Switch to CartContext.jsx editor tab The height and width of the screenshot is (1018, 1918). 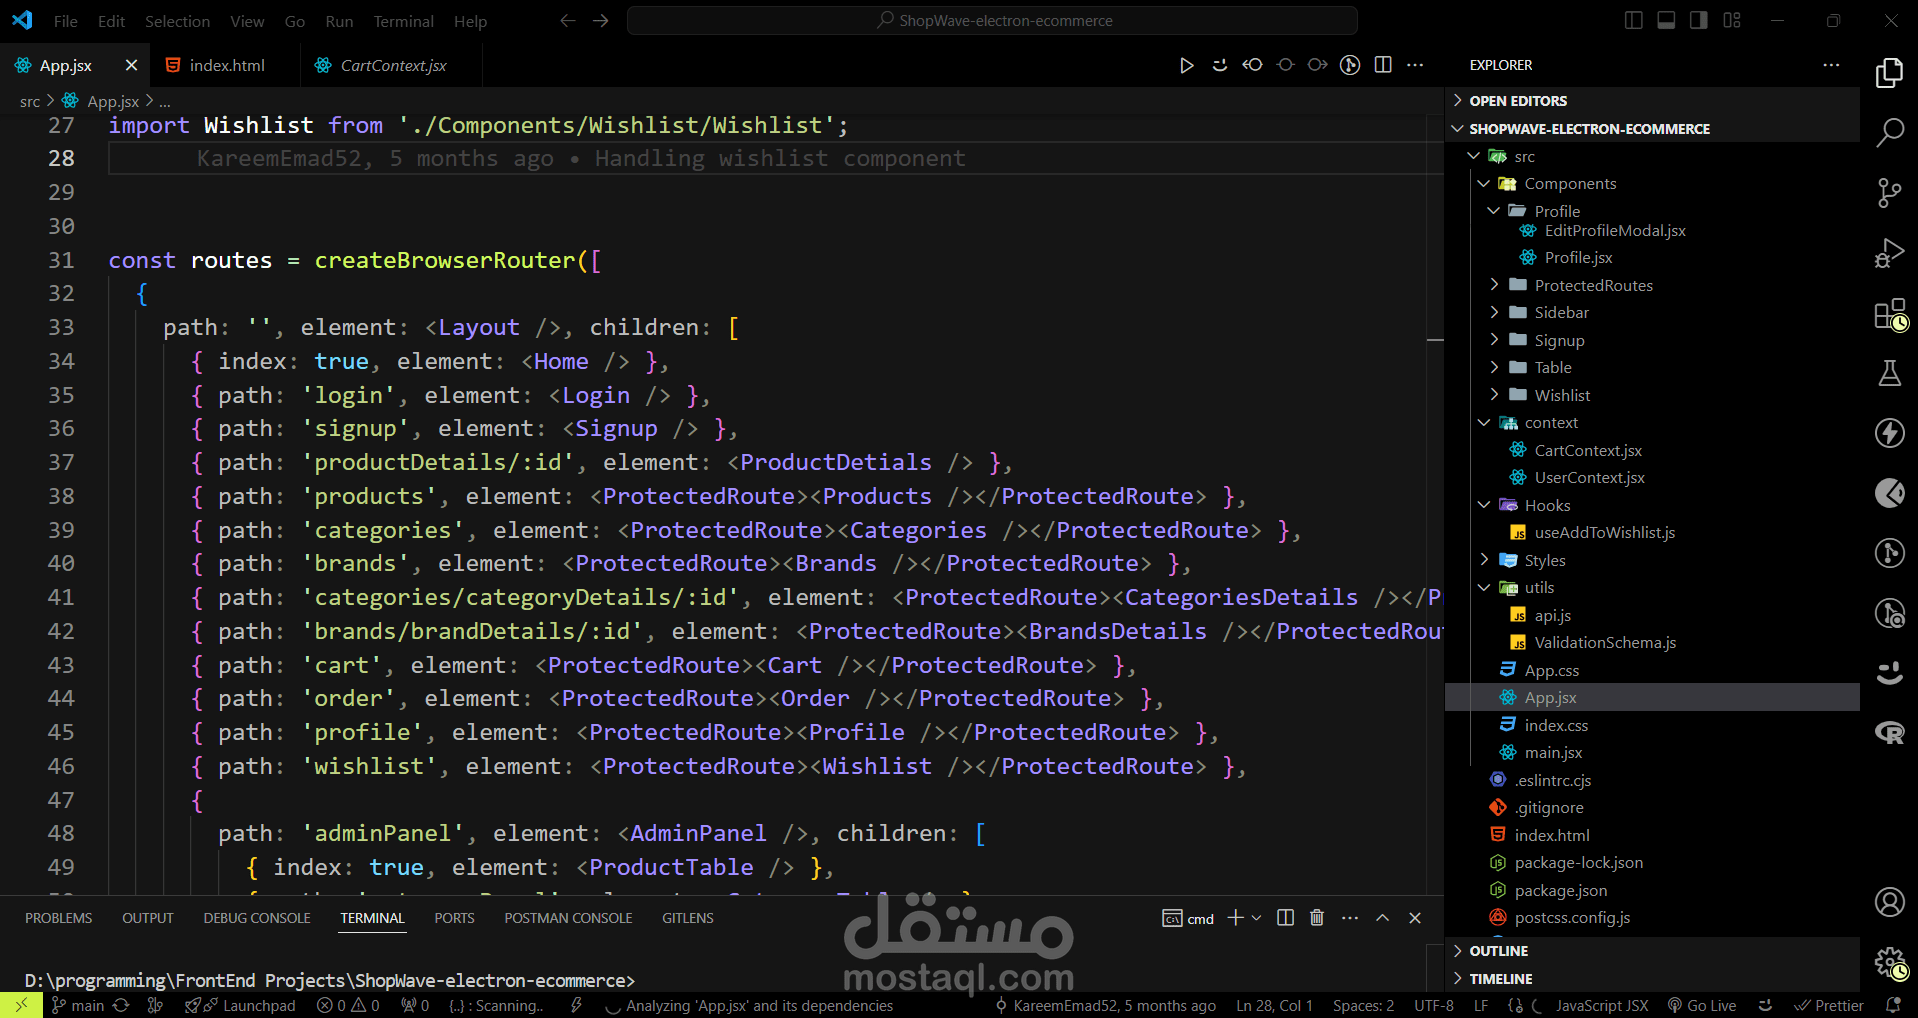point(393,65)
